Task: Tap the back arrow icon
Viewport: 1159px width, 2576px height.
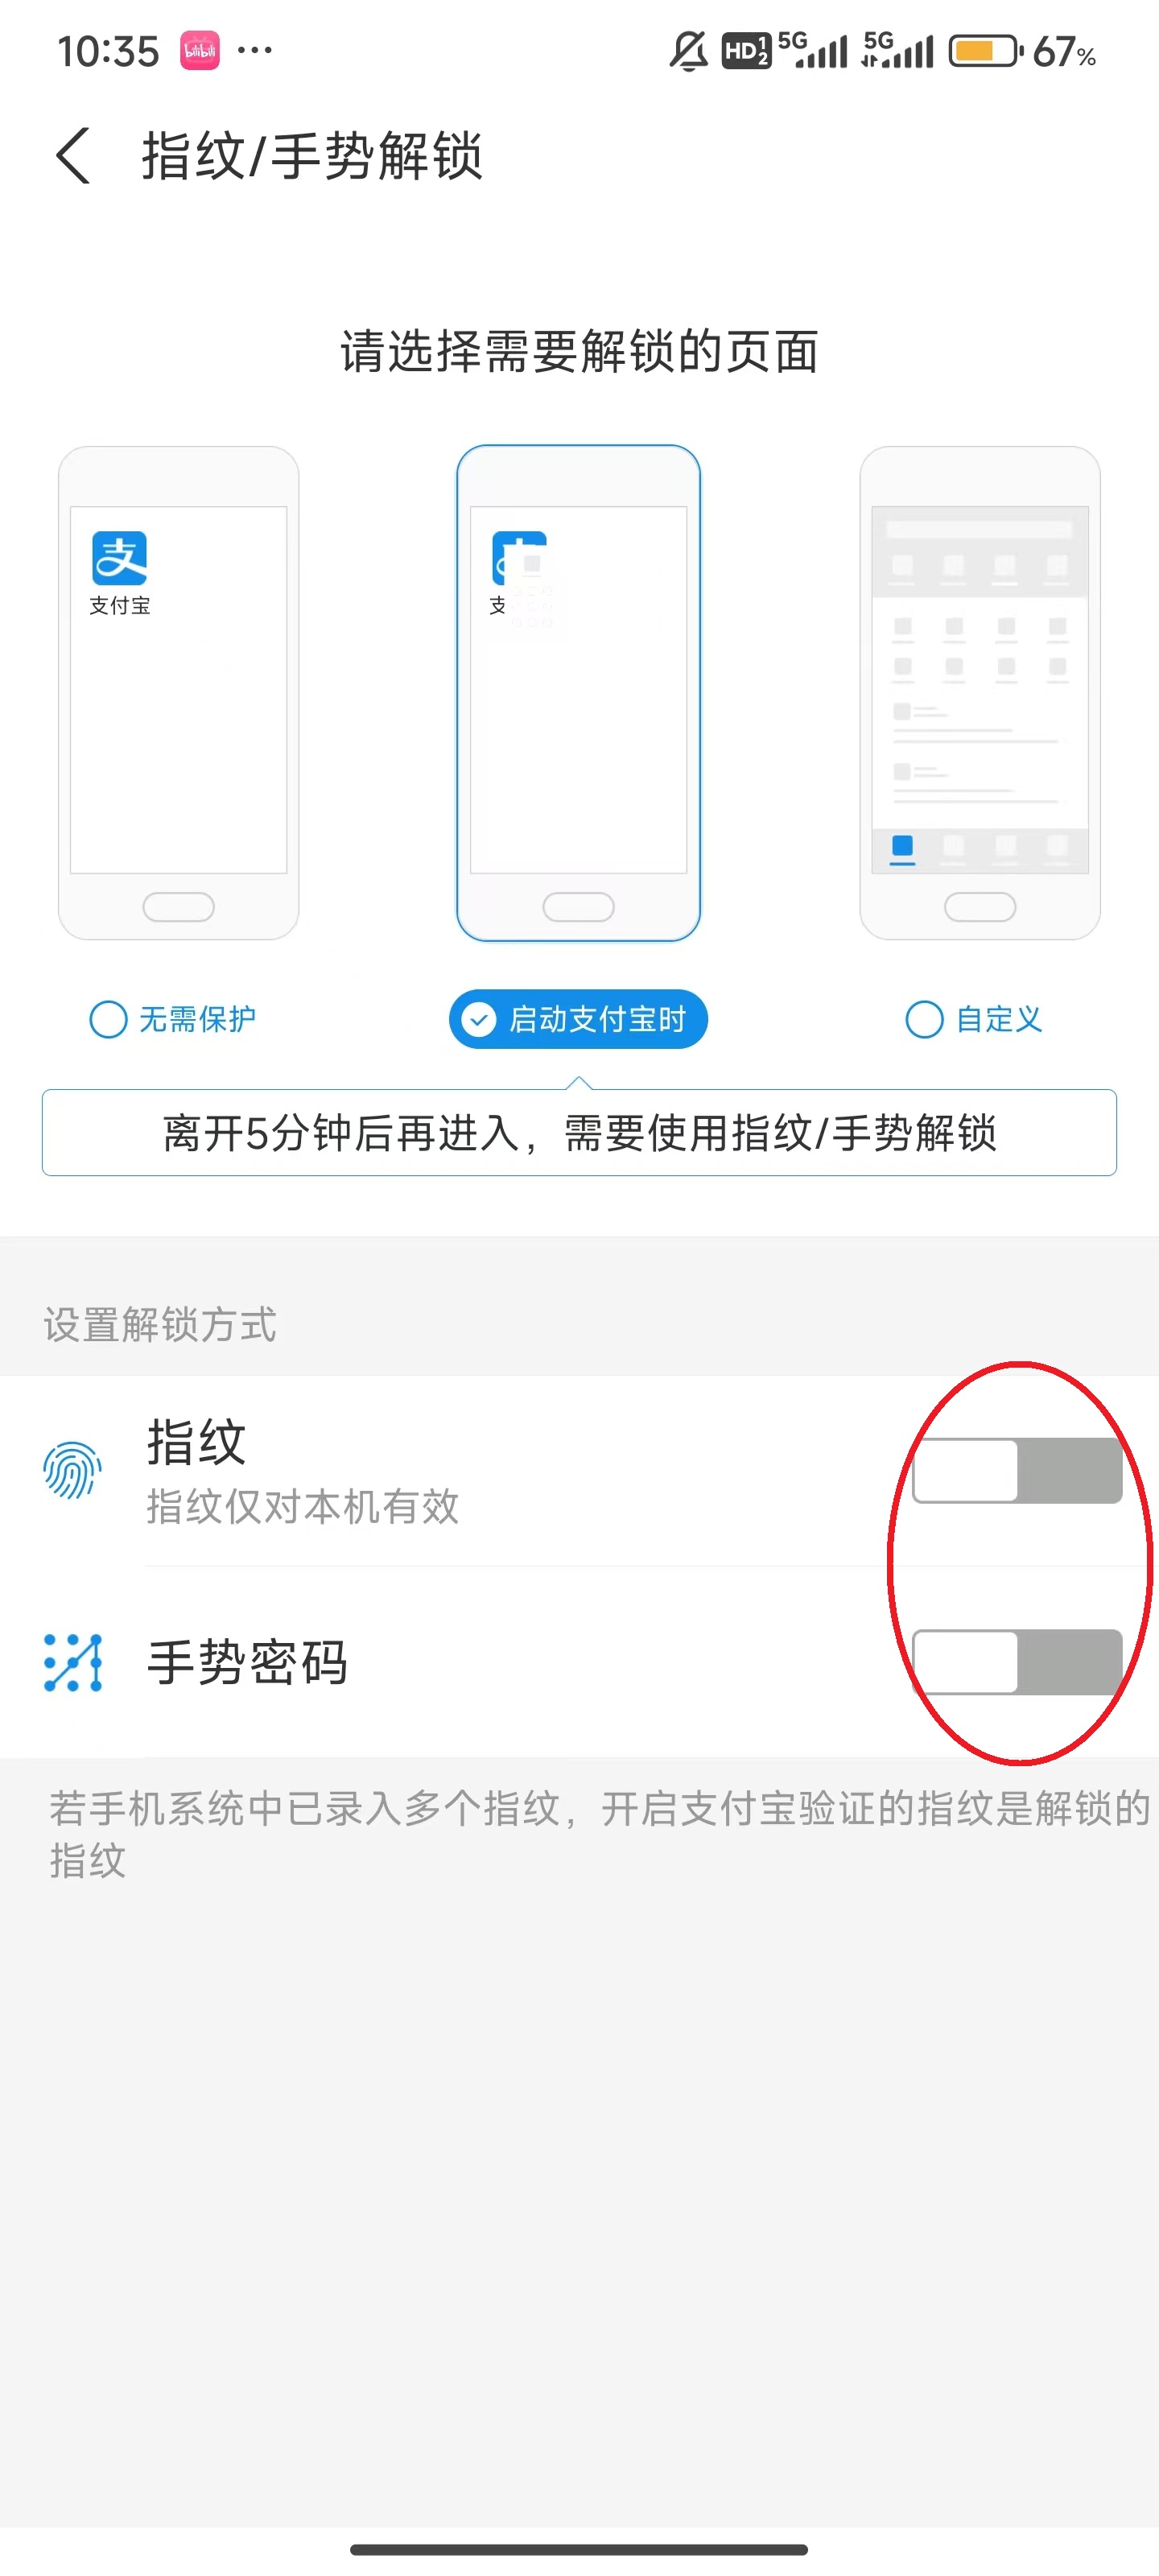Action: coord(73,156)
